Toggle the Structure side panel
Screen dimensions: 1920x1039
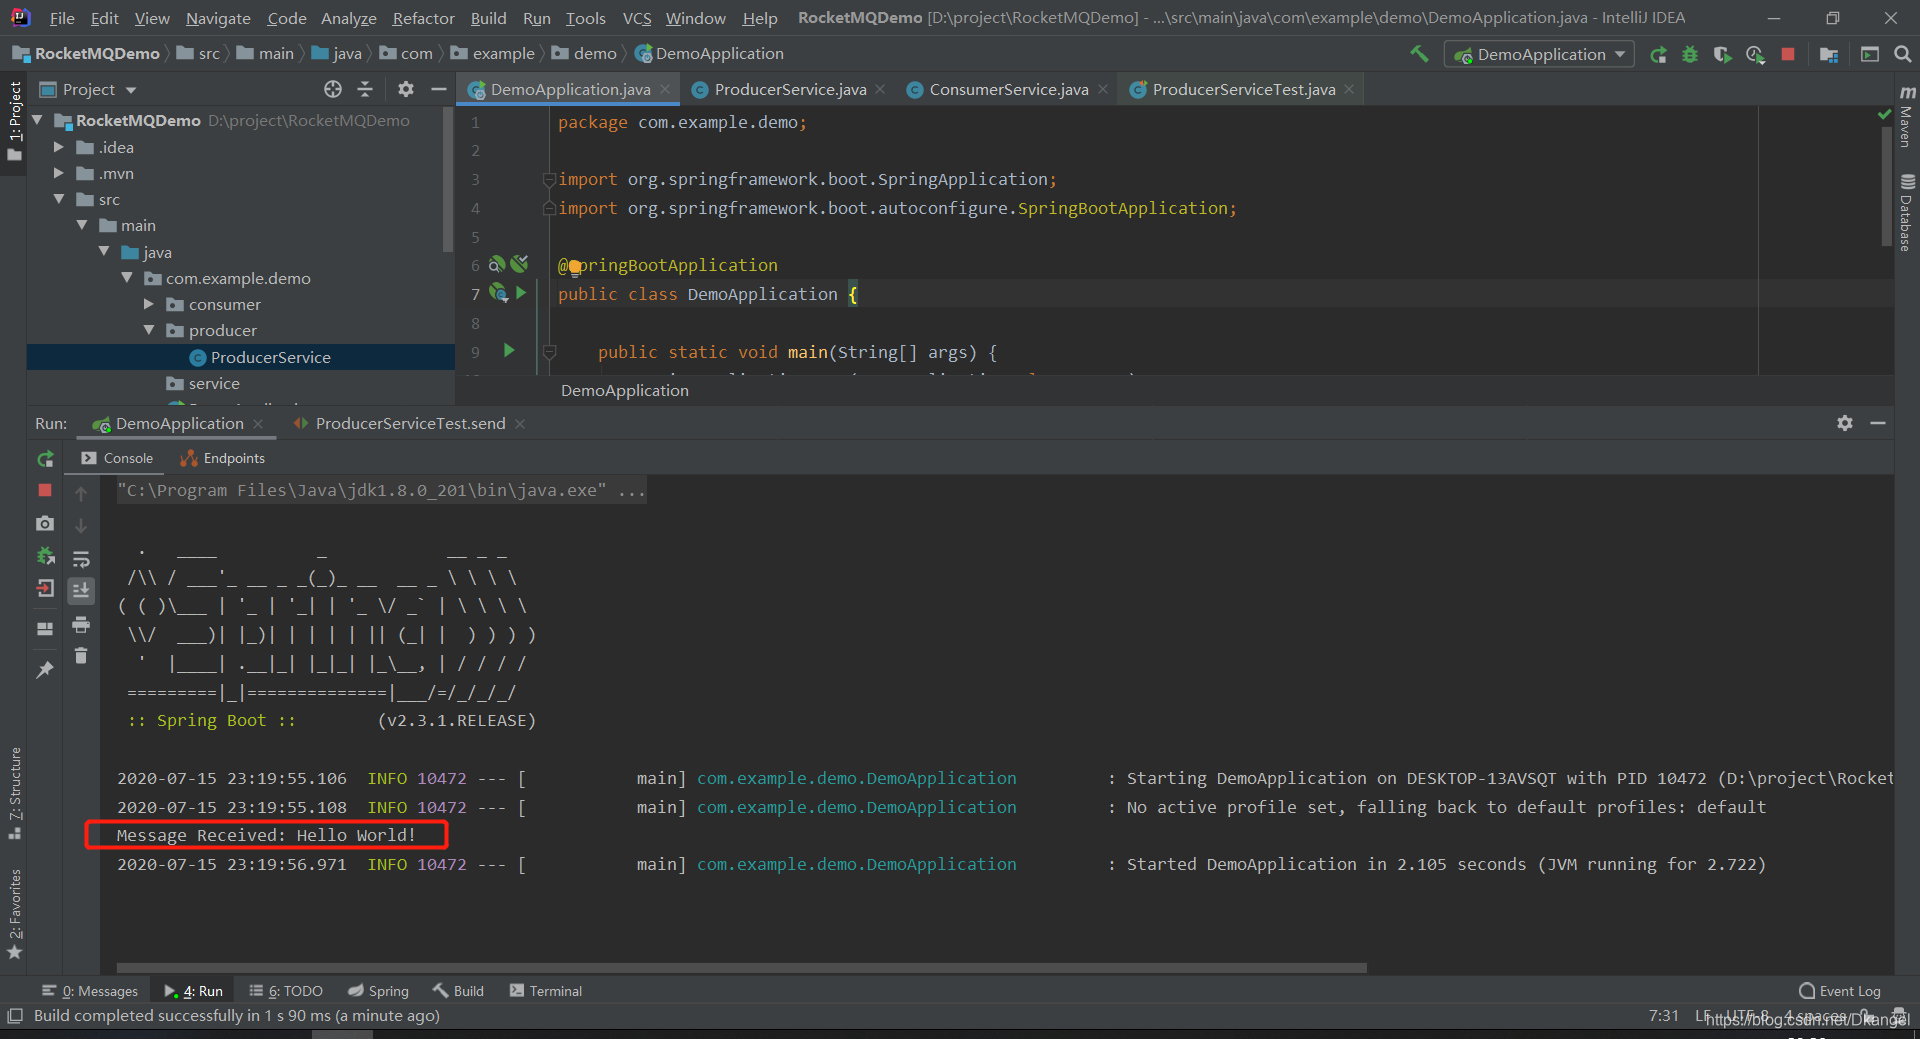click(14, 793)
